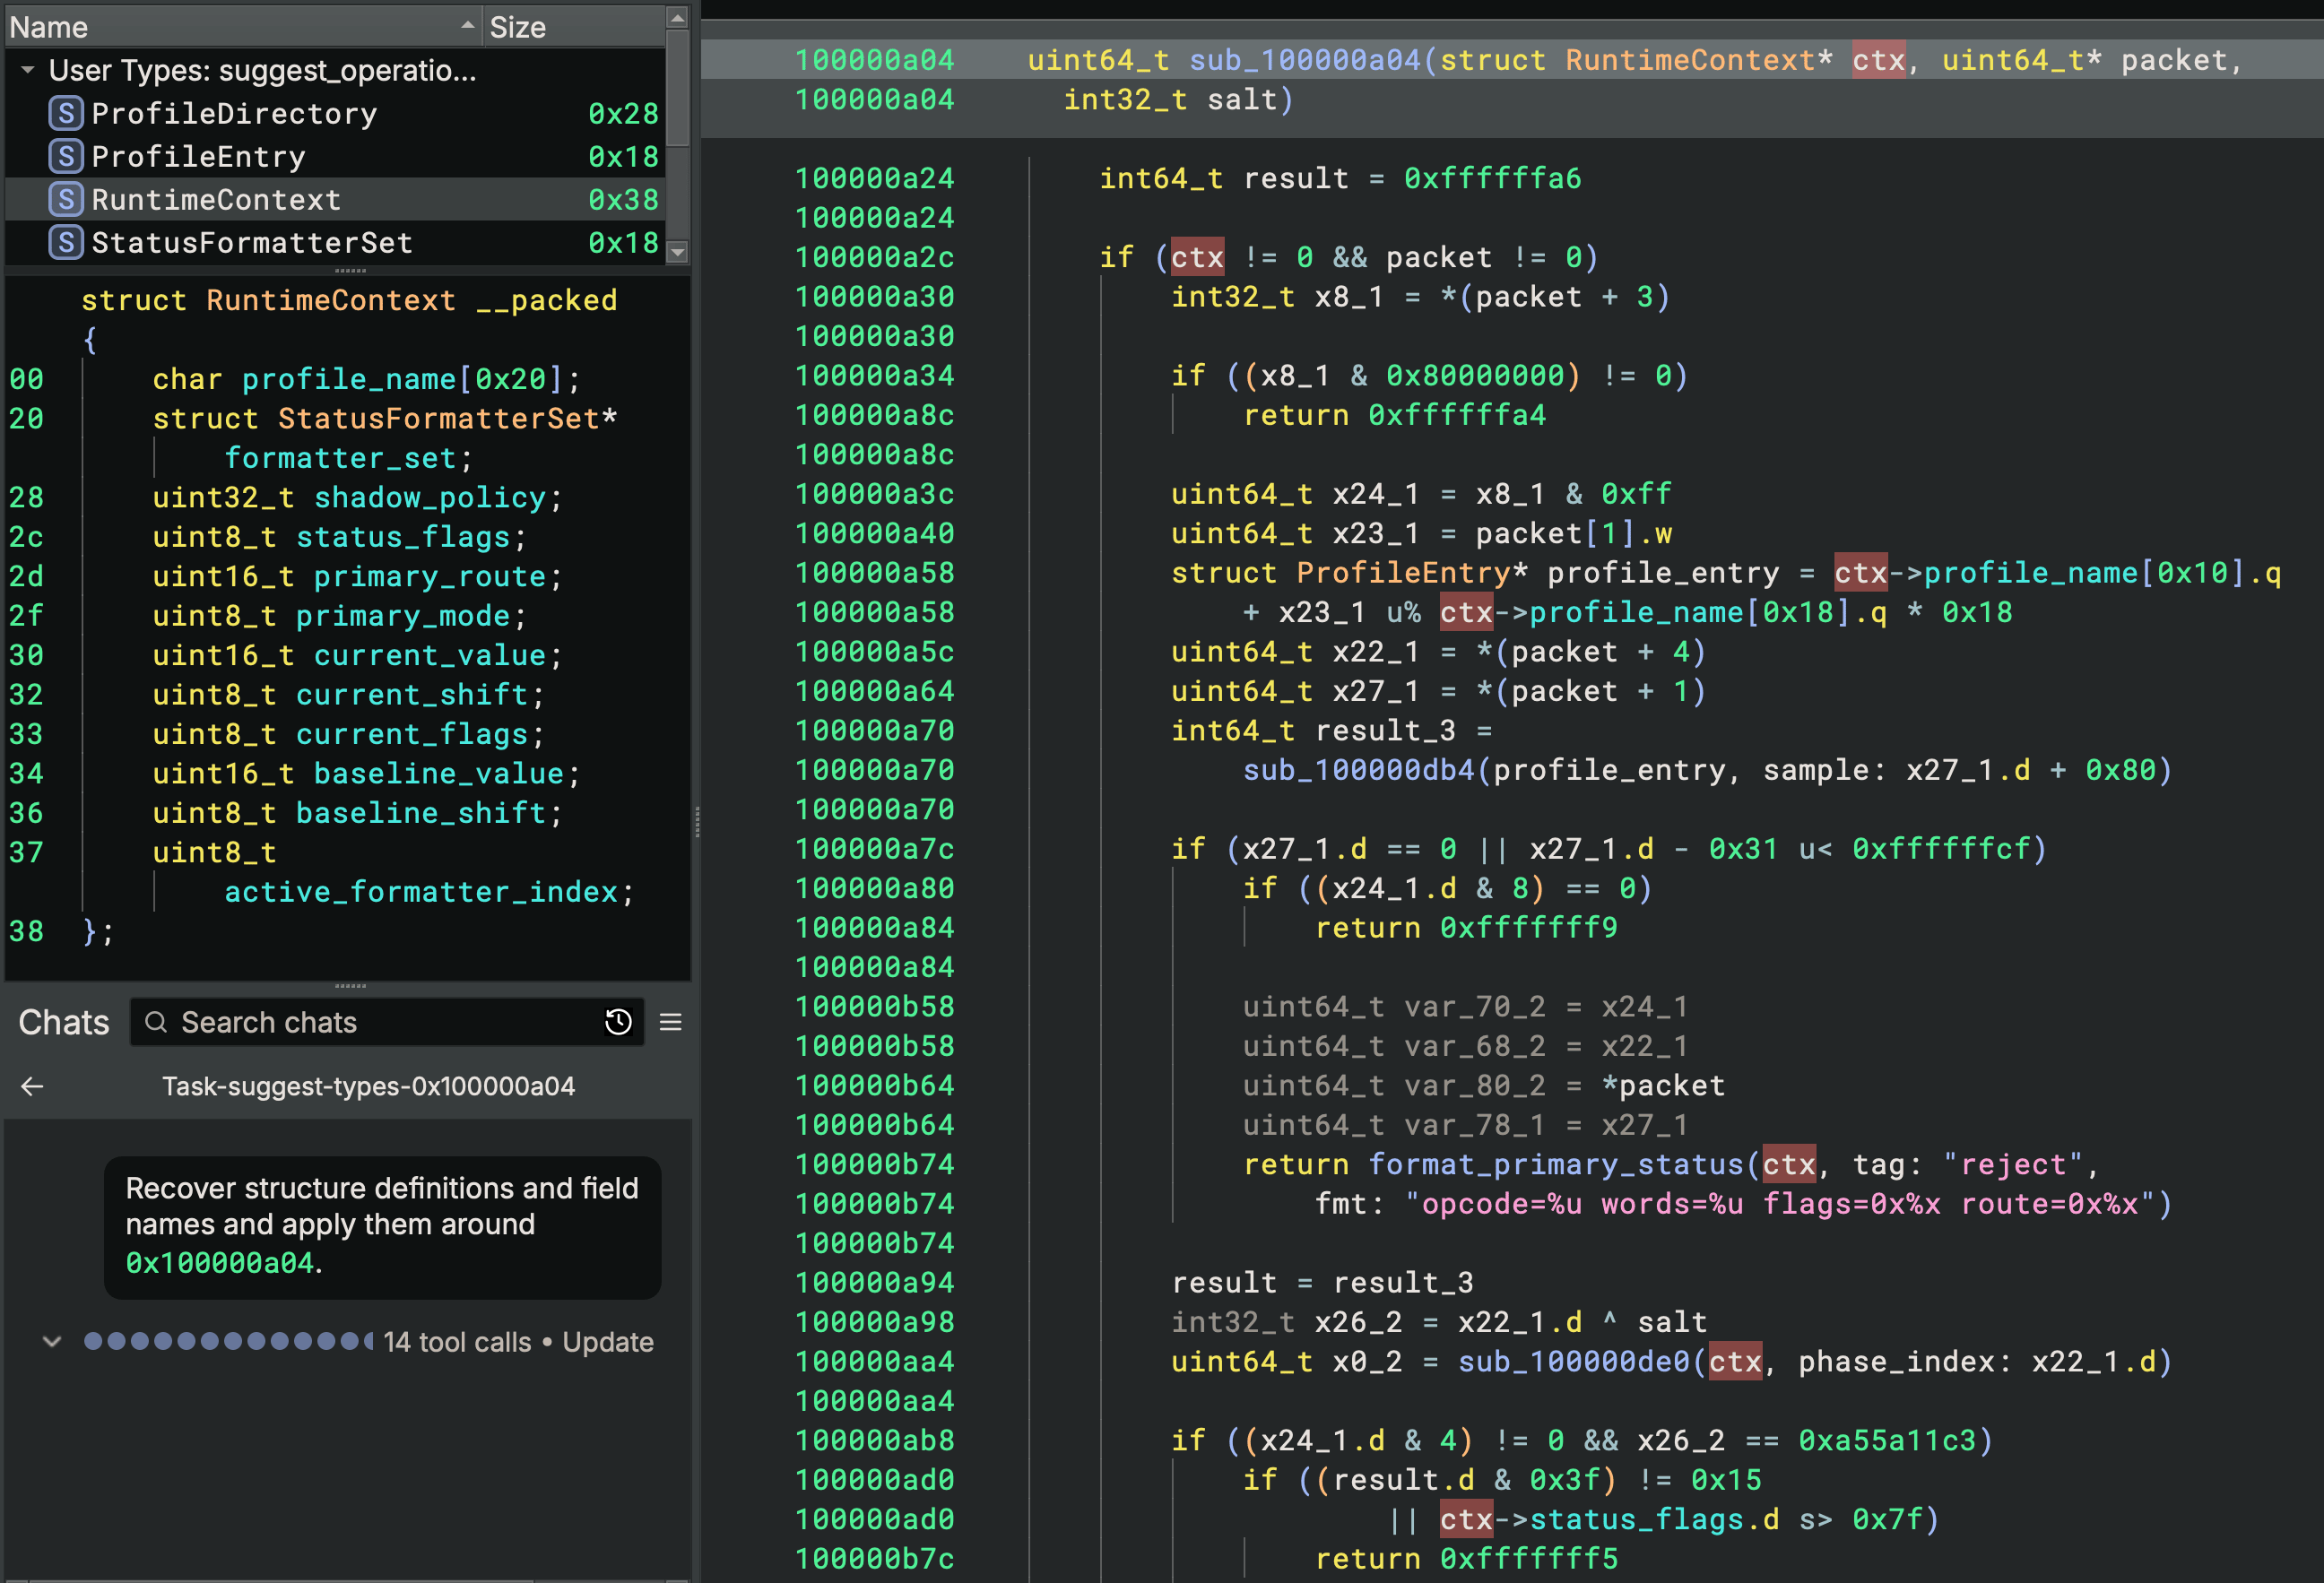This screenshot has width=2324, height=1583.
Task: Select the ProfileDirectory type row
Action: [335, 113]
